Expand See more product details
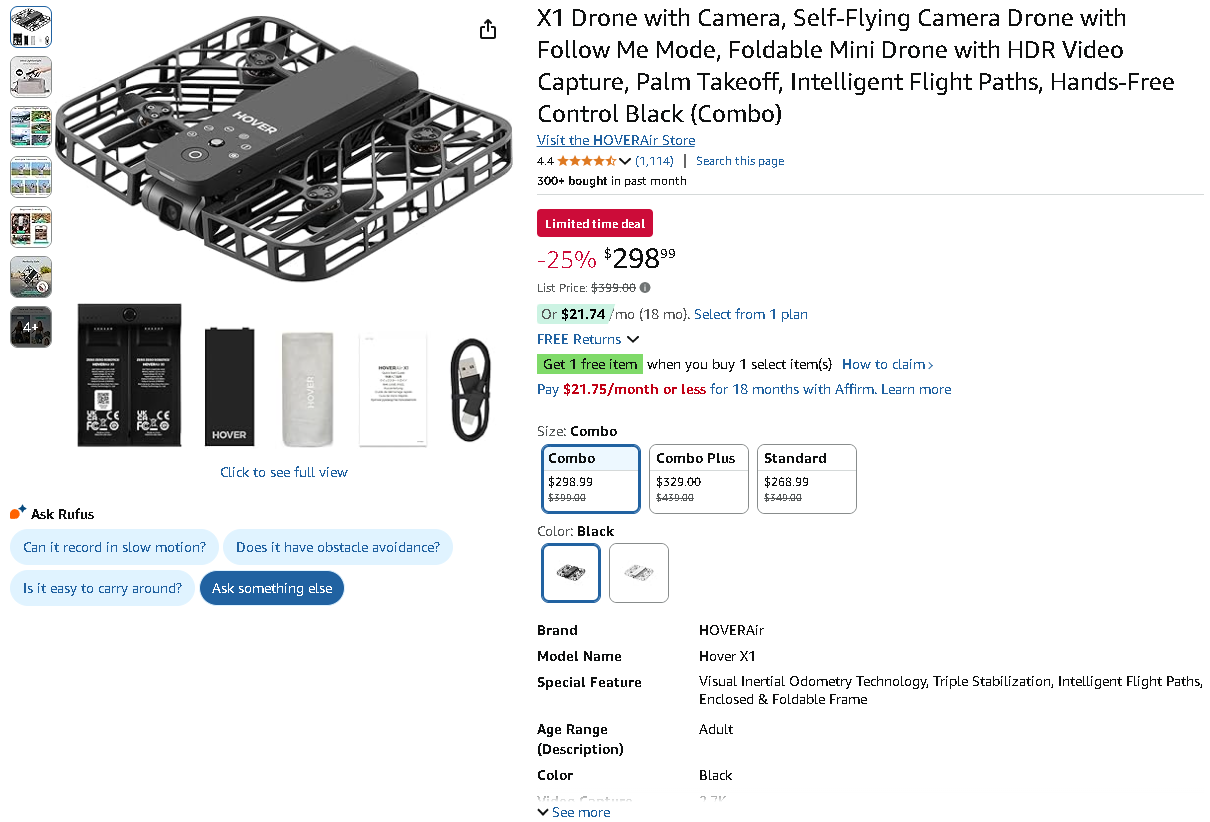Image resolution: width=1210 pixels, height=822 pixels. coord(574,812)
